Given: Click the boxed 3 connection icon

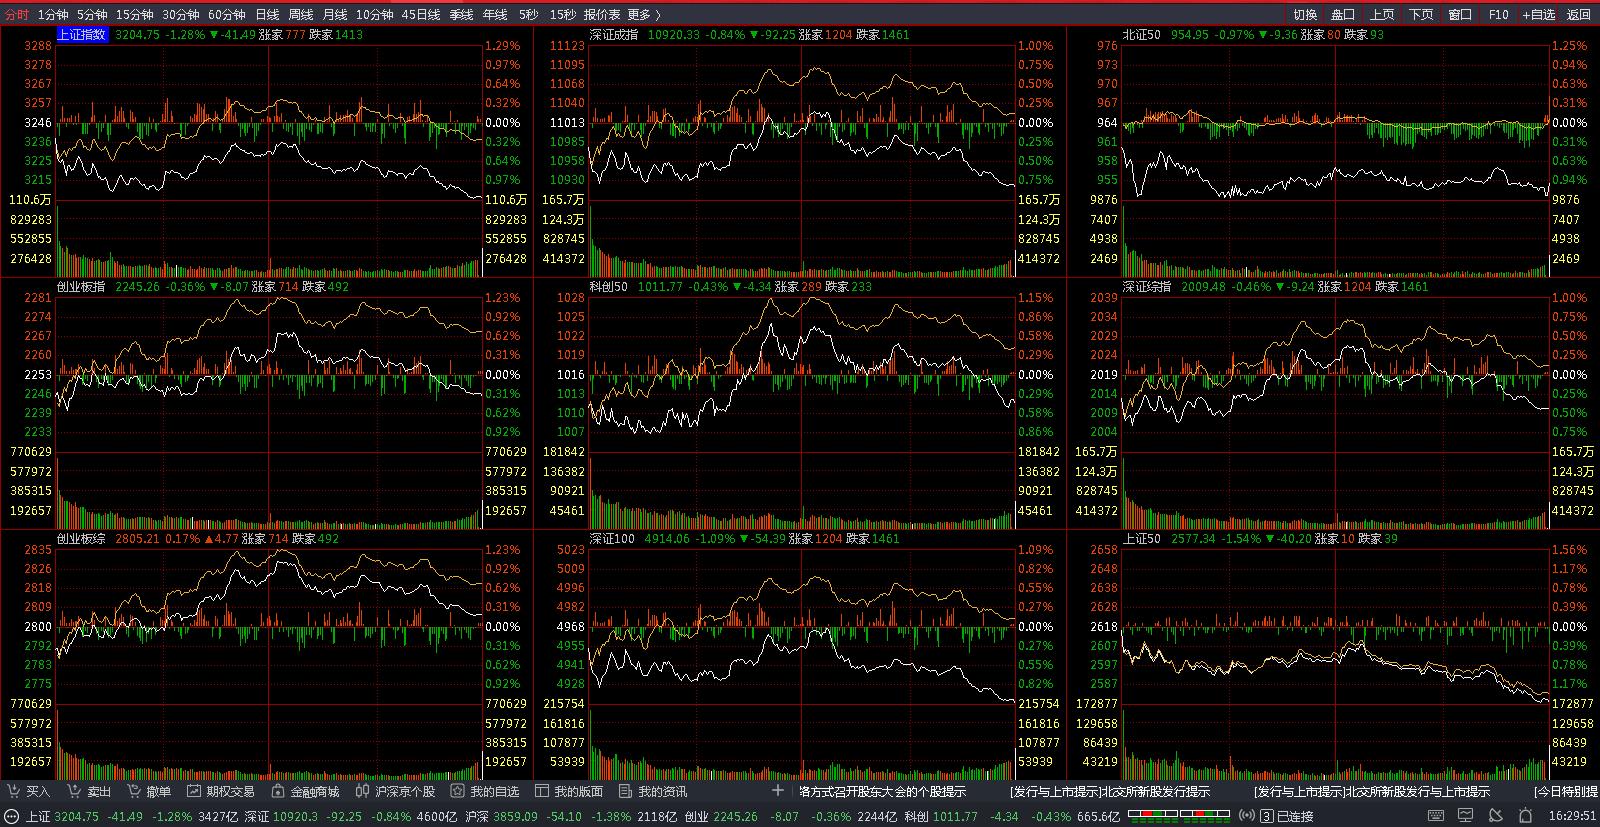Looking at the screenshot, I should tap(1267, 816).
